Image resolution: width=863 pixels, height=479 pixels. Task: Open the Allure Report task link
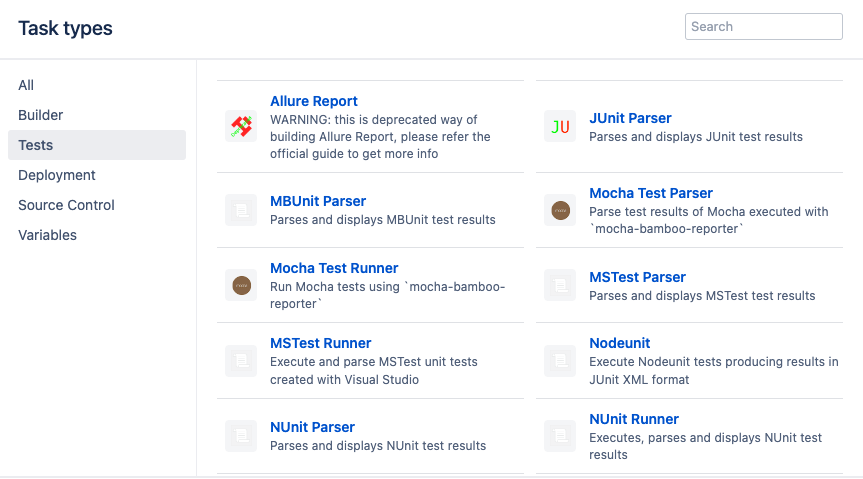314,101
